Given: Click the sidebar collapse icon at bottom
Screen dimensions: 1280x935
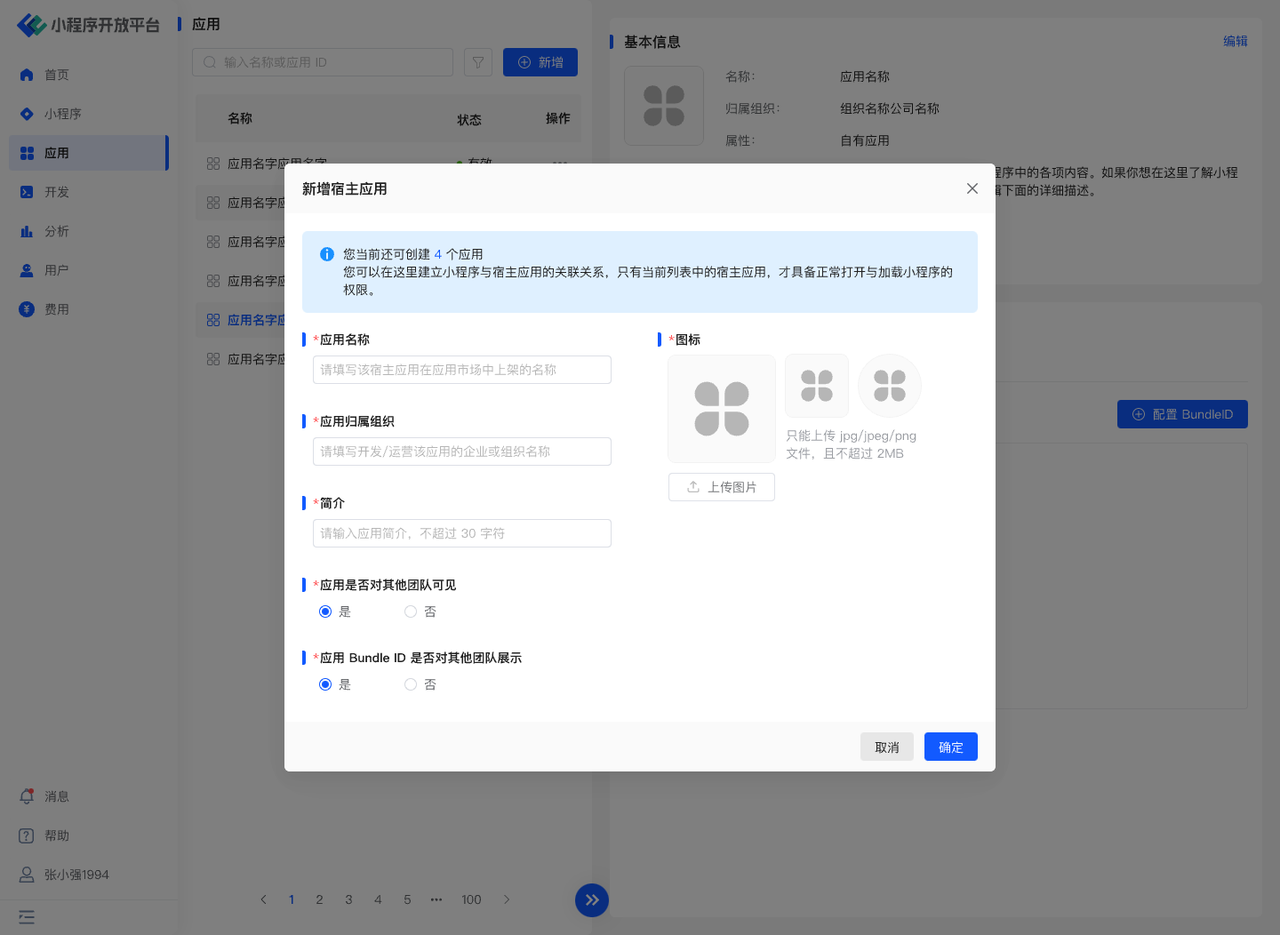Looking at the screenshot, I should (27, 916).
